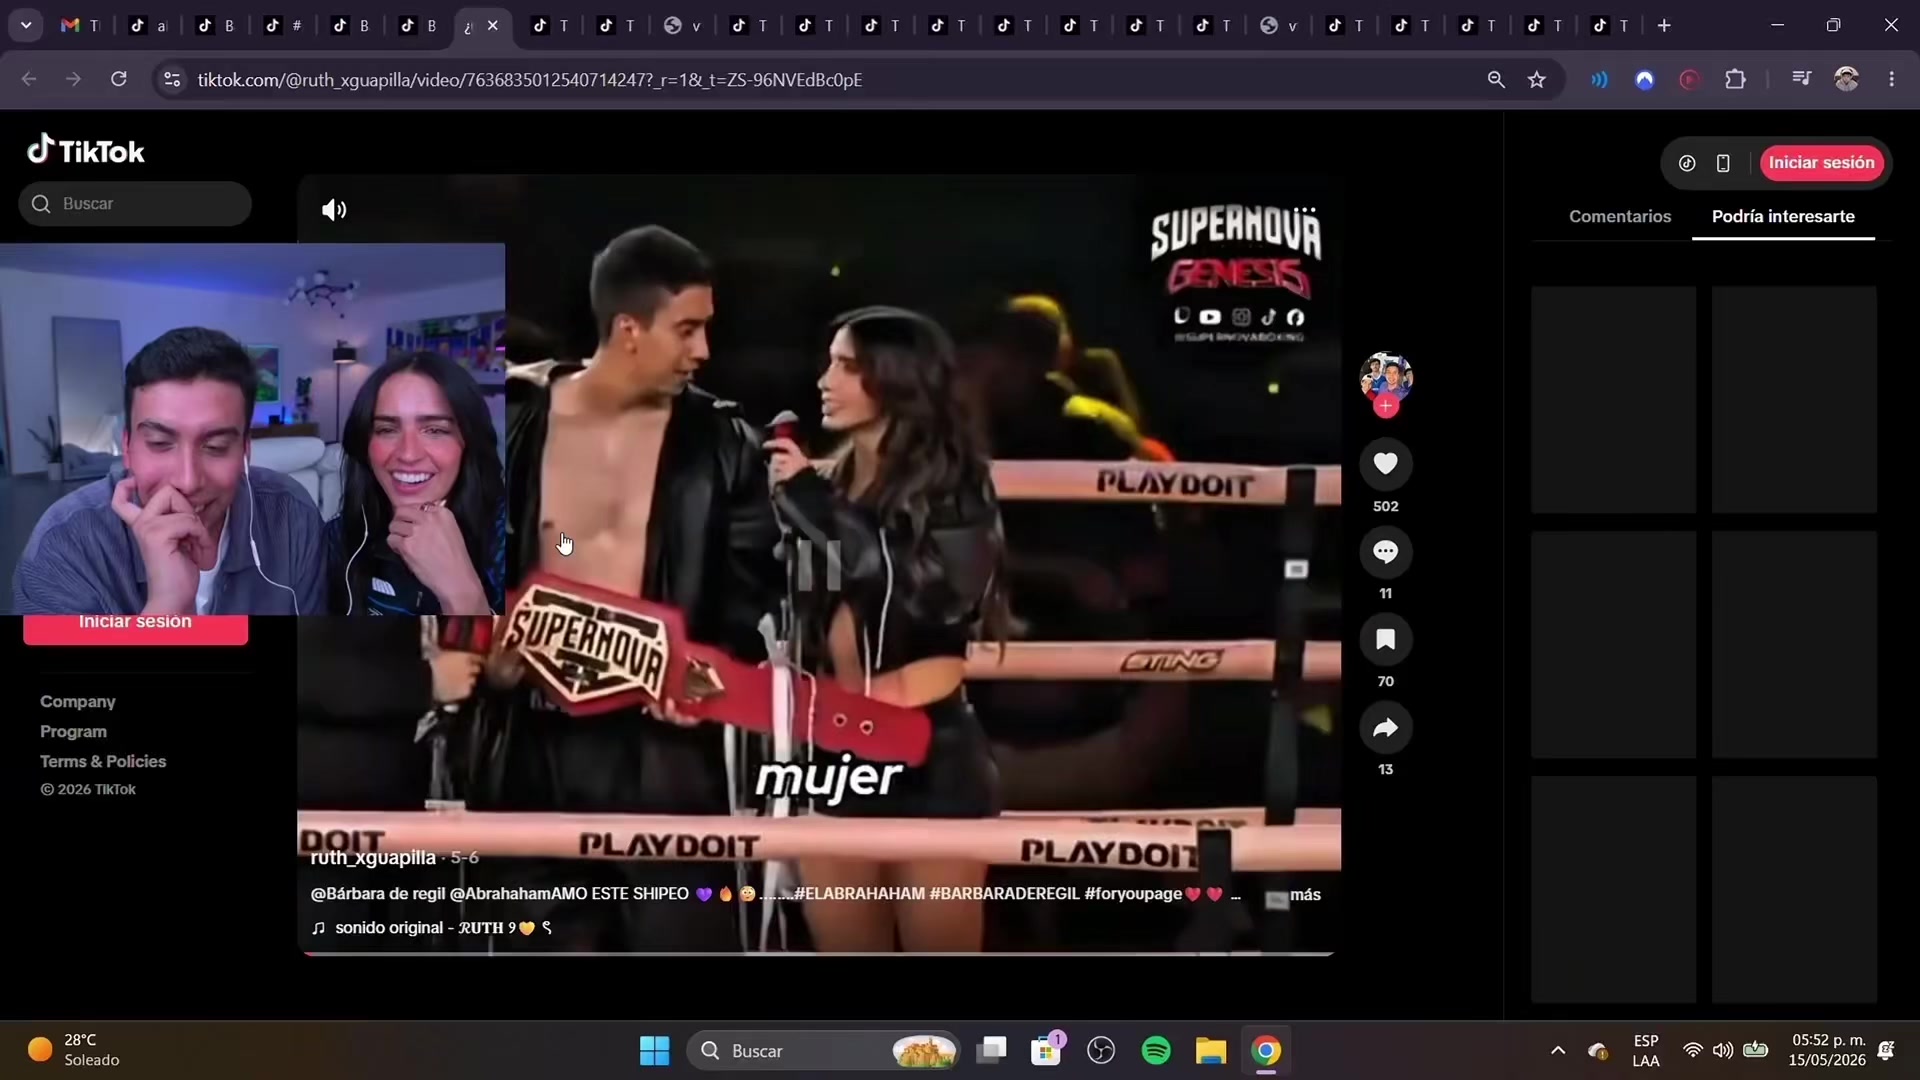1920x1080 pixels.
Task: Expand the caption with "más"
Action: [1305, 895]
